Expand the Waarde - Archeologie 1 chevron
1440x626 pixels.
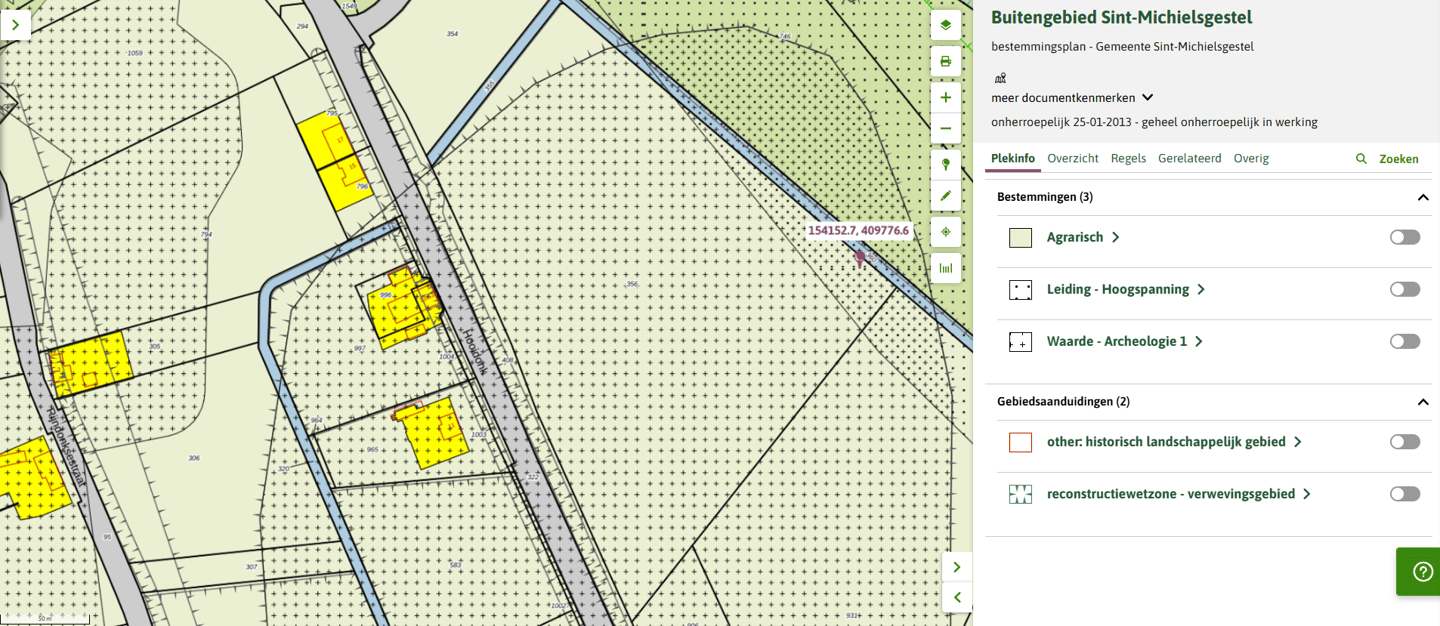coord(1199,342)
